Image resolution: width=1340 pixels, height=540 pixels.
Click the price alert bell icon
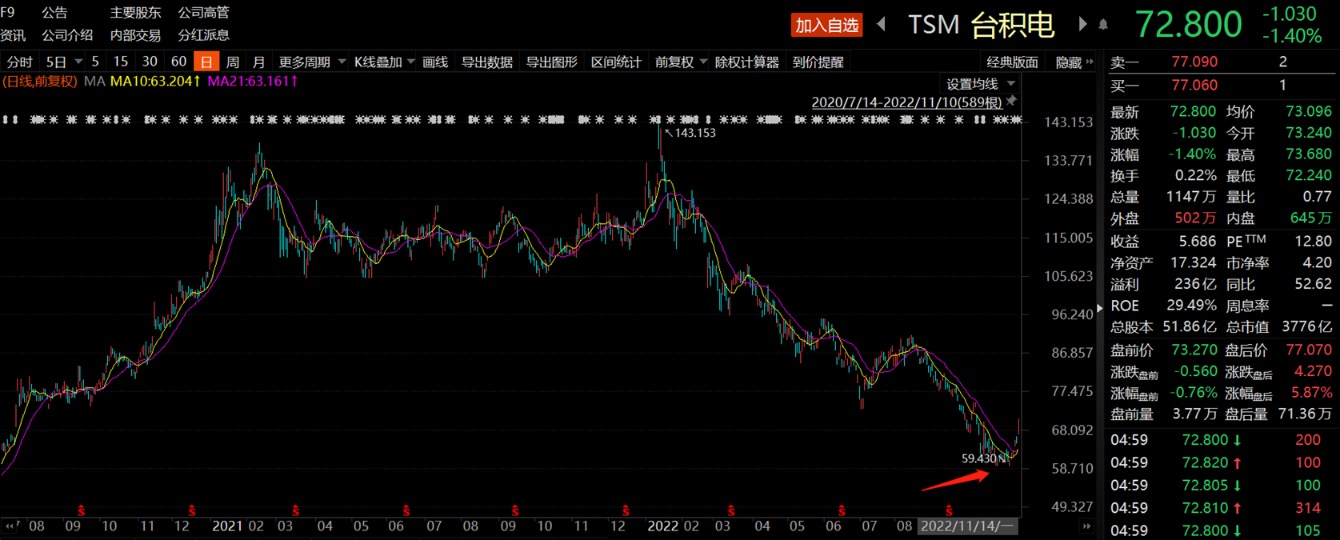pyautogui.click(x=1103, y=24)
